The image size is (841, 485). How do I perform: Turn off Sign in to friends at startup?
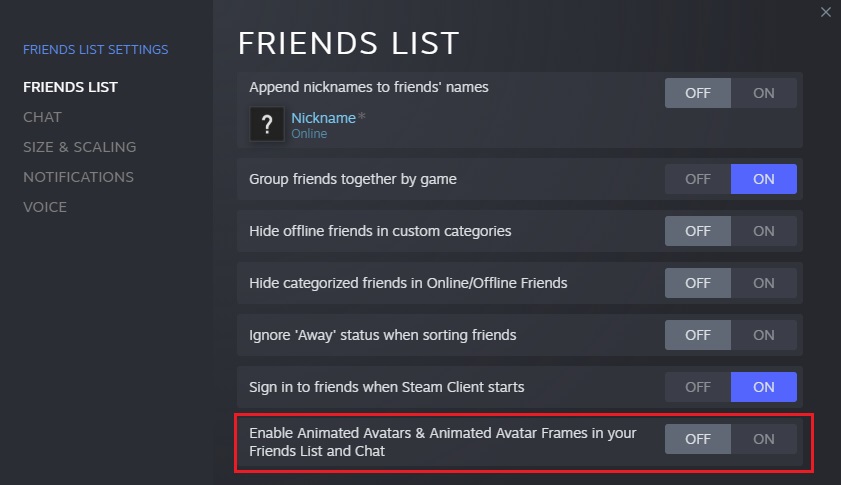[698, 386]
